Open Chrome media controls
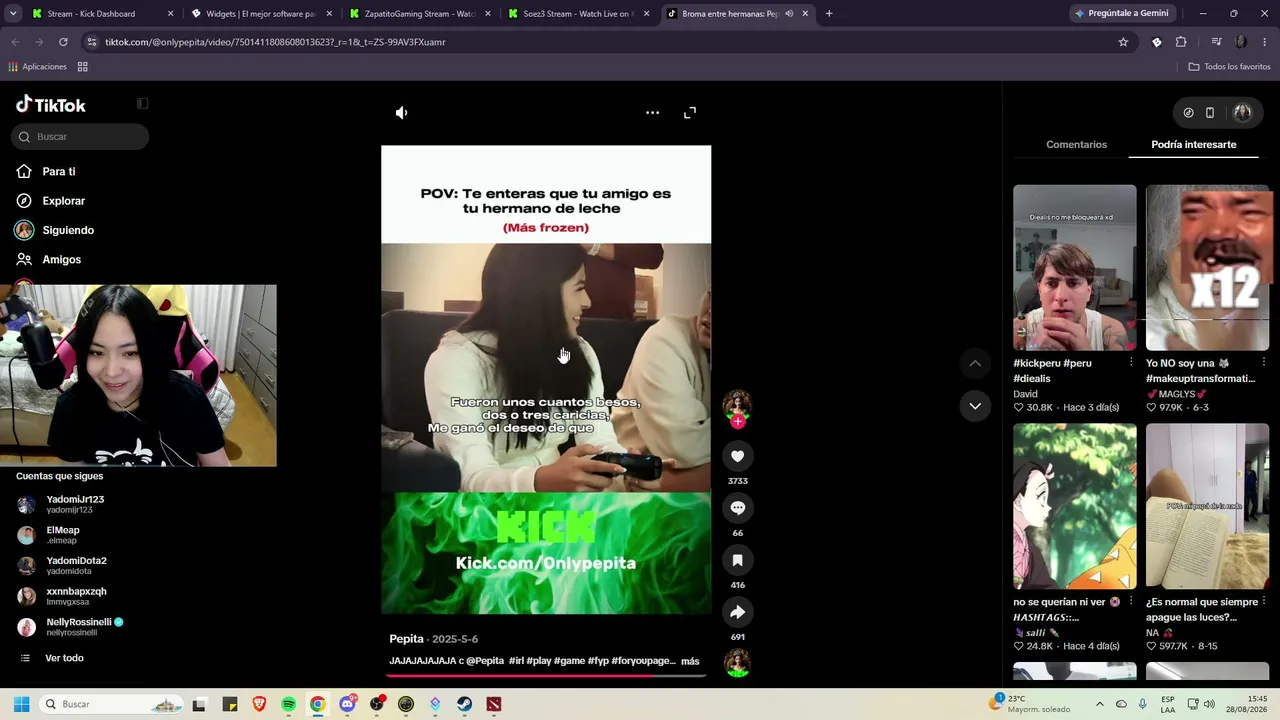The image size is (1280, 720). 1216,42
